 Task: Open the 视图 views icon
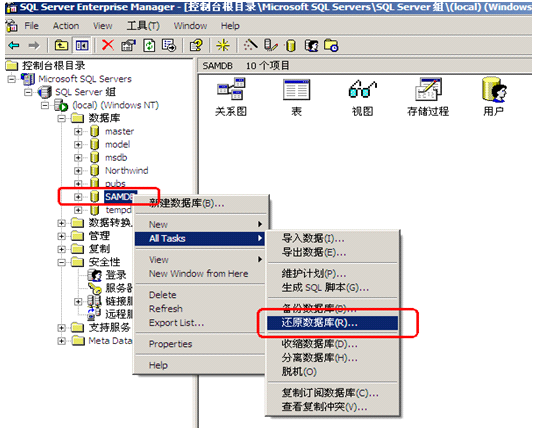point(362,89)
